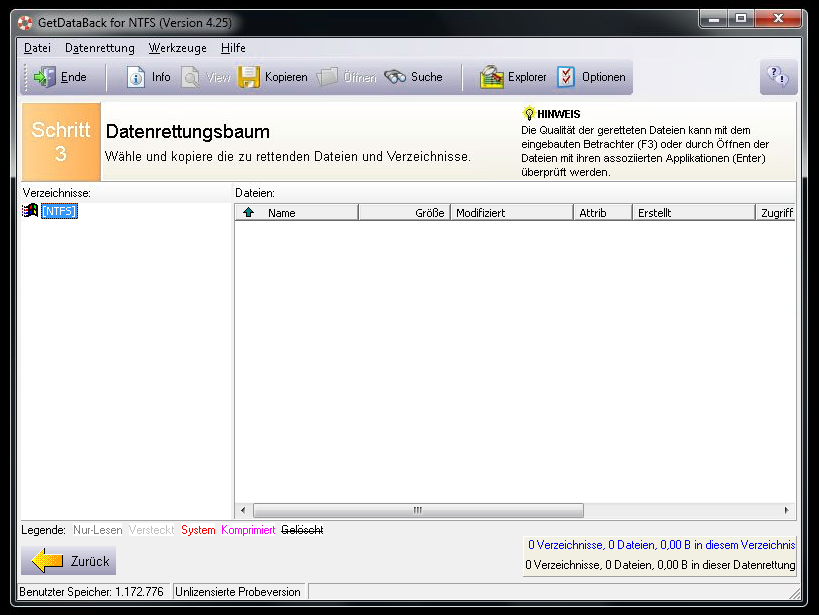819x615 pixels.
Task: Click the Explorer toolbar label
Action: point(527,77)
